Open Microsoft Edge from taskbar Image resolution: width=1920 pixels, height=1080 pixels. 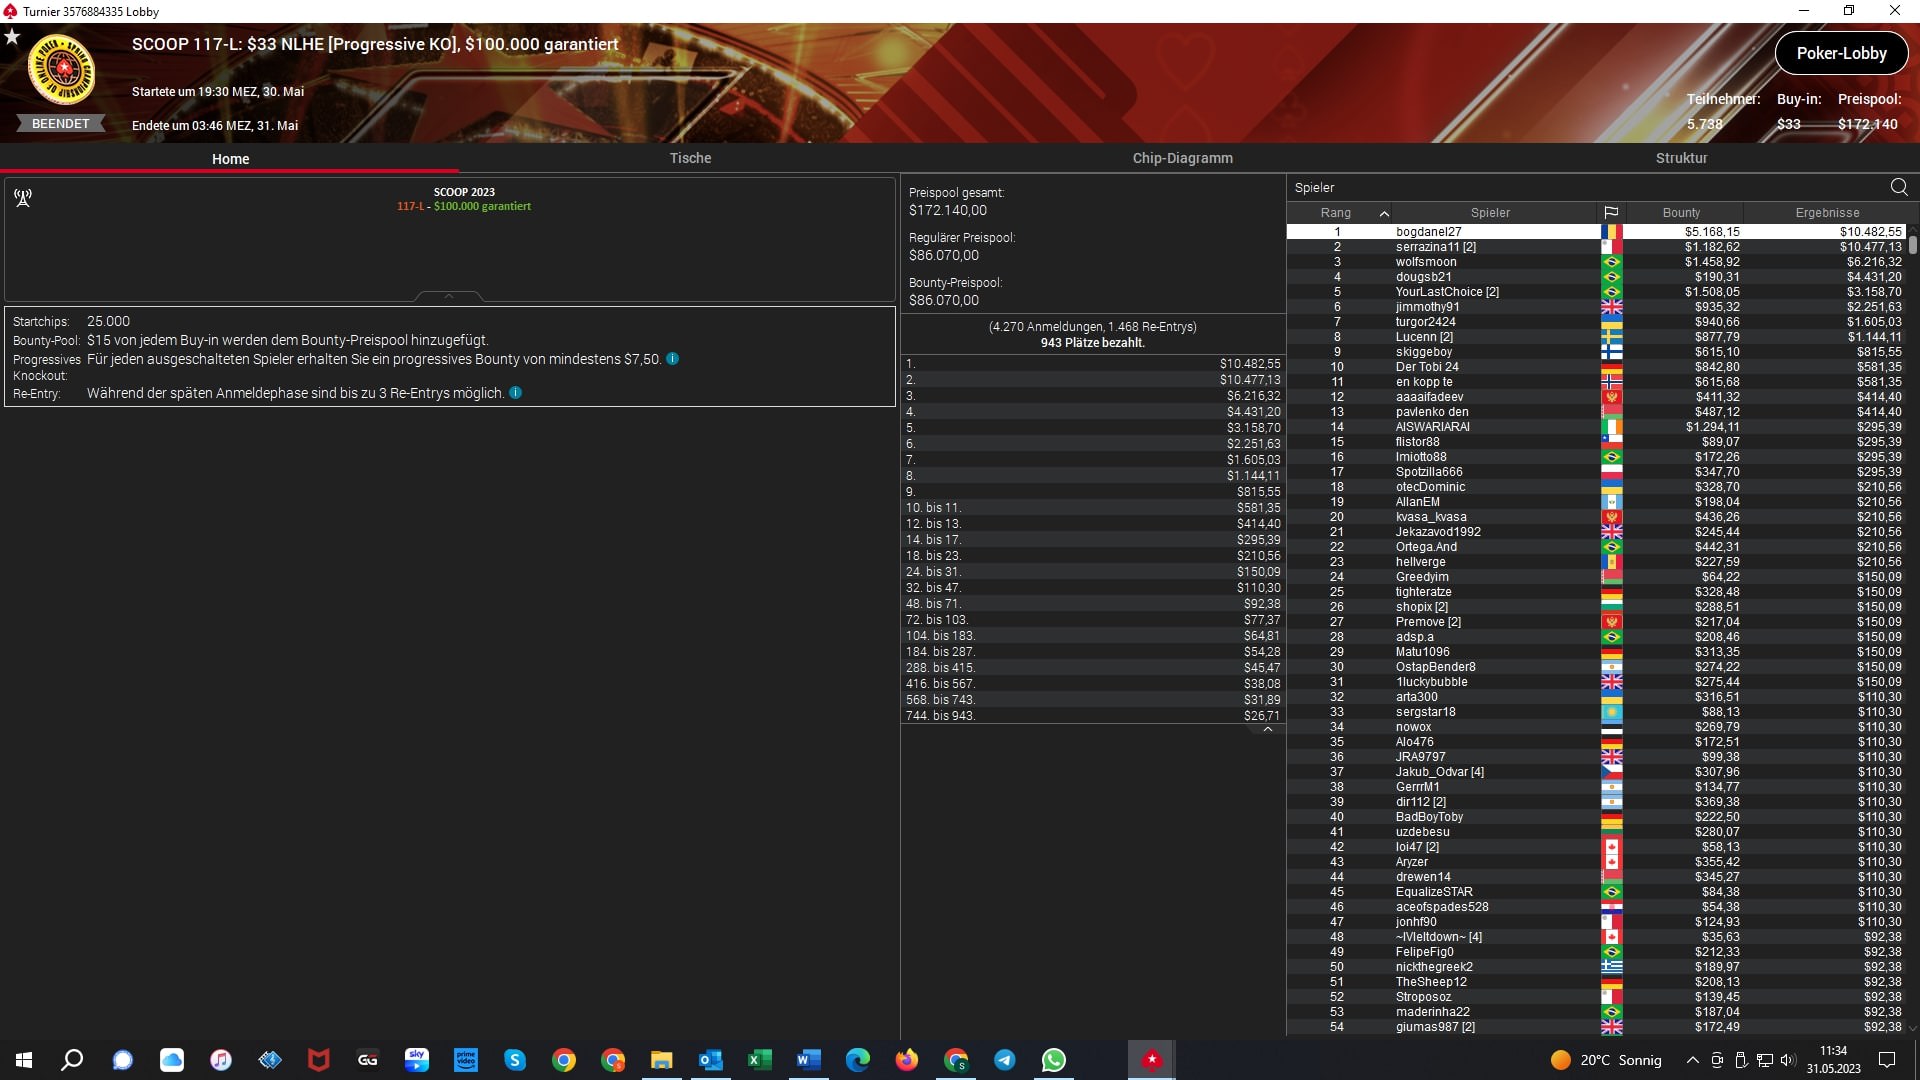[858, 1060]
